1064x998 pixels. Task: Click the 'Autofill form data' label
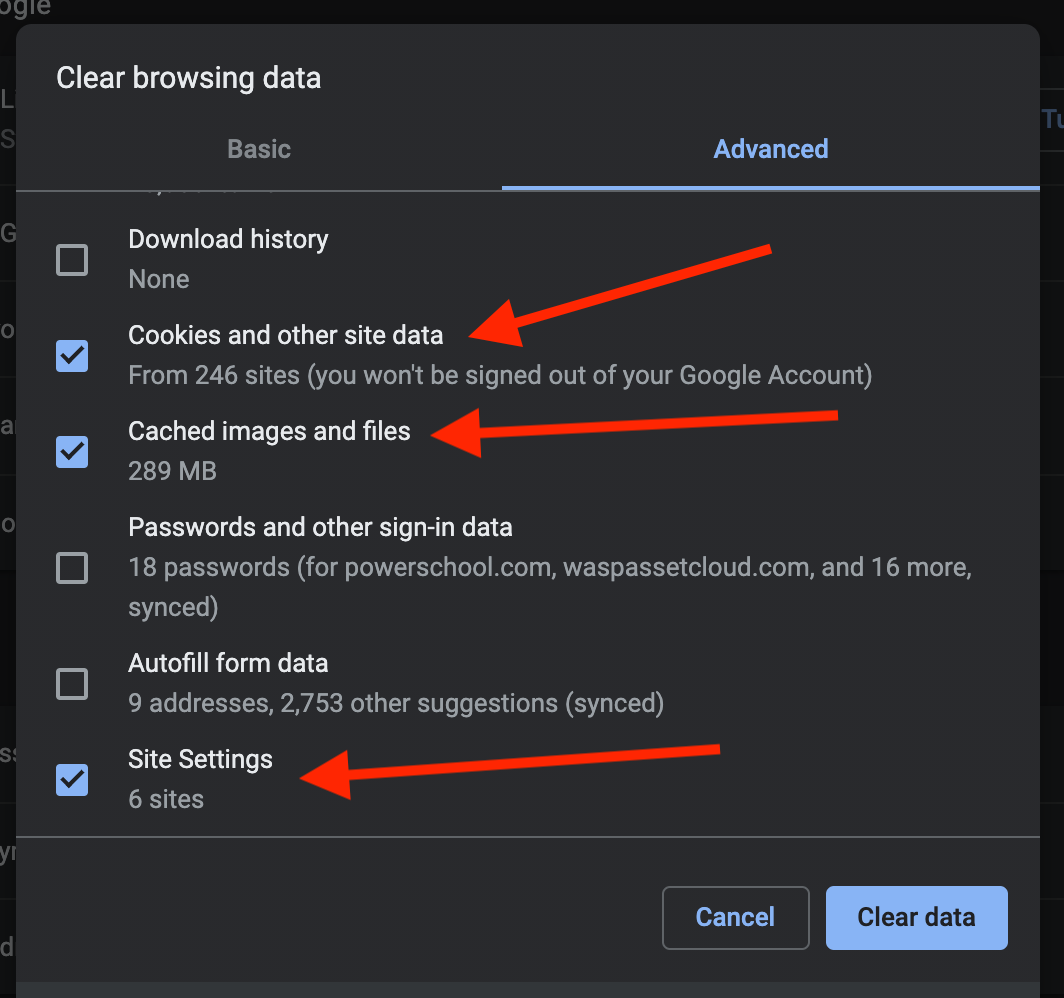pyautogui.click(x=228, y=663)
